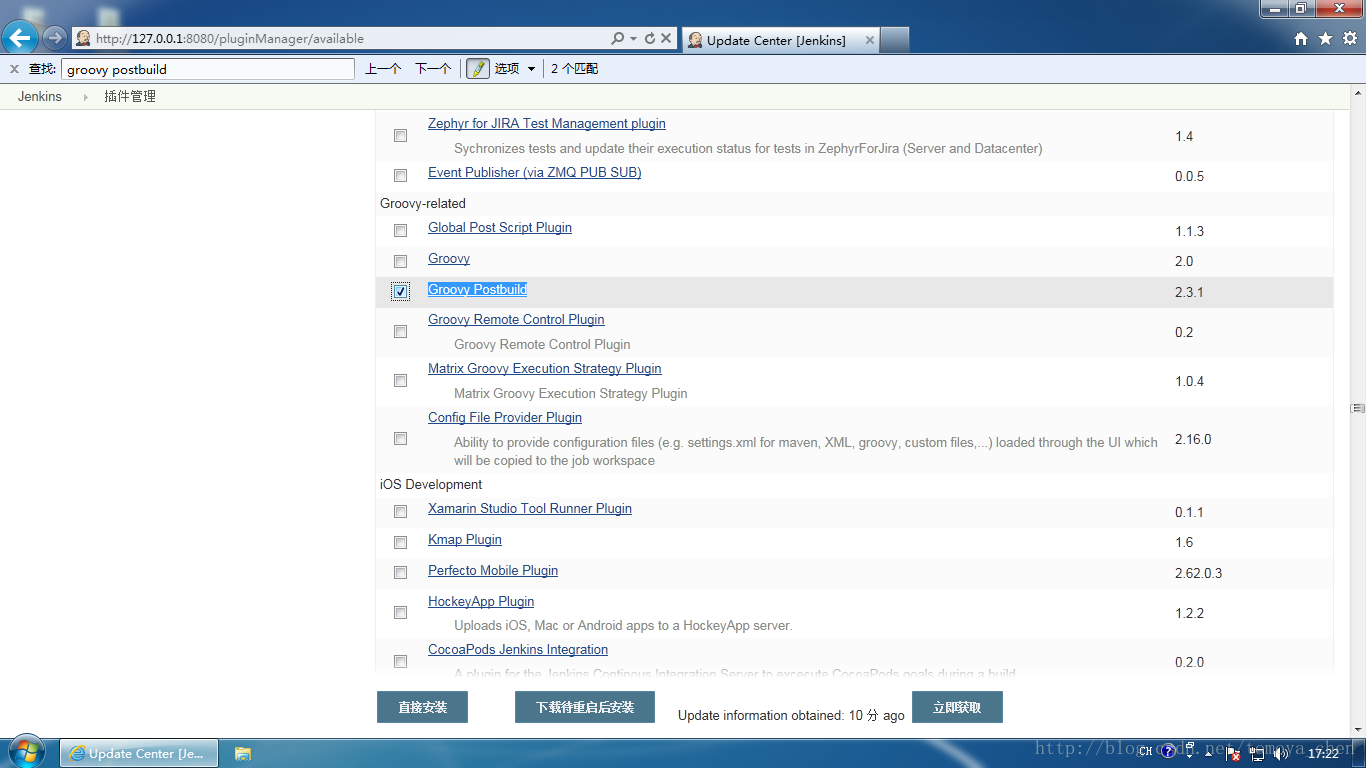Image resolution: width=1366 pixels, height=768 pixels.
Task: Open the HockeyApp Plugin link
Action: click(481, 601)
